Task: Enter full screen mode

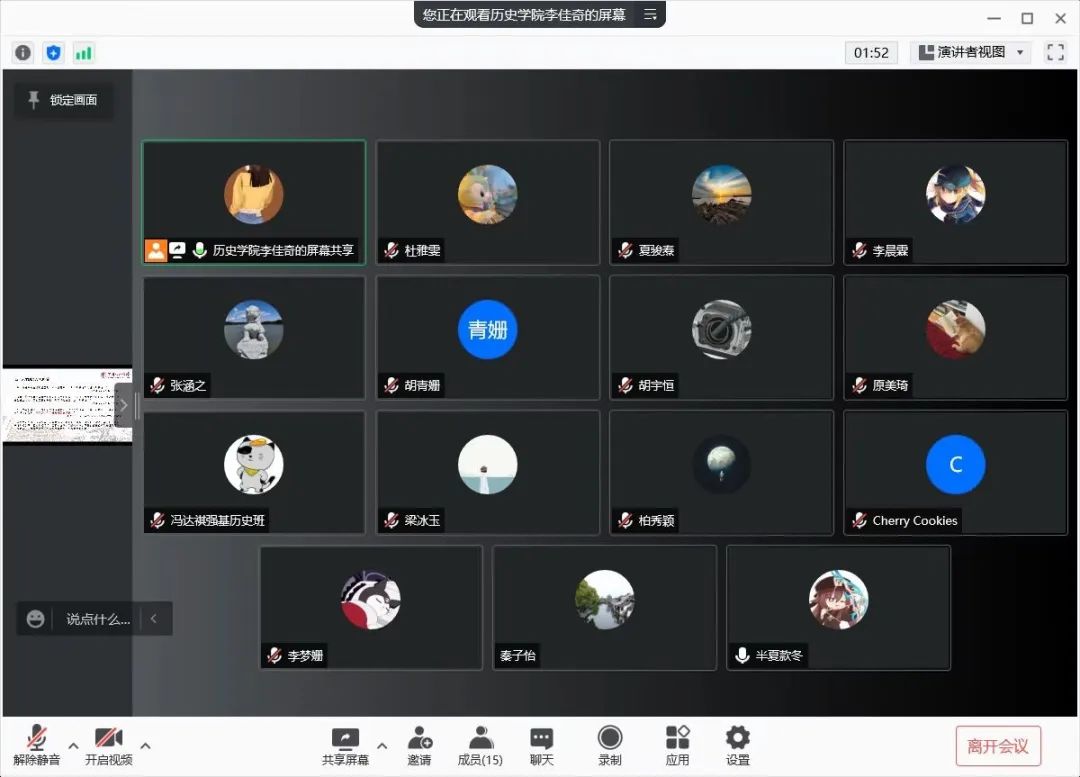Action: click(1055, 52)
